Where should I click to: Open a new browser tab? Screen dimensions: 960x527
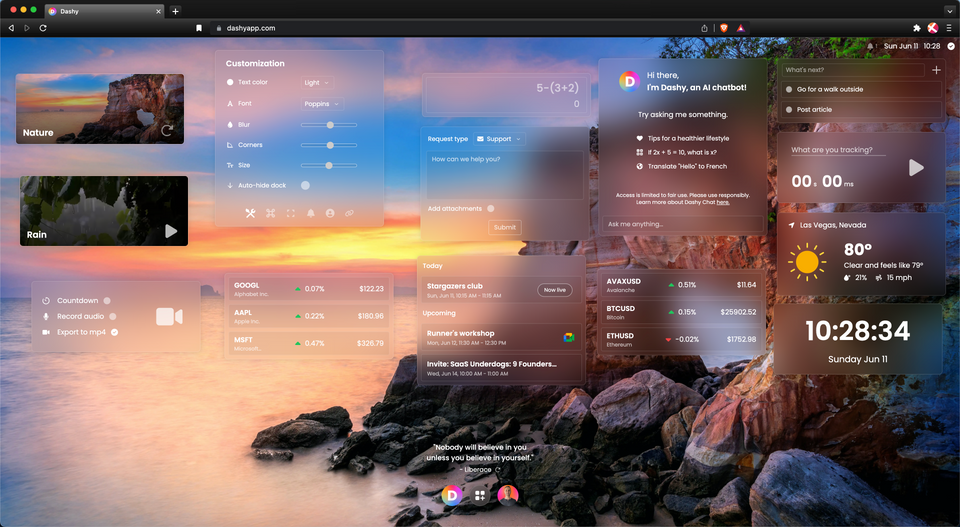pos(176,11)
